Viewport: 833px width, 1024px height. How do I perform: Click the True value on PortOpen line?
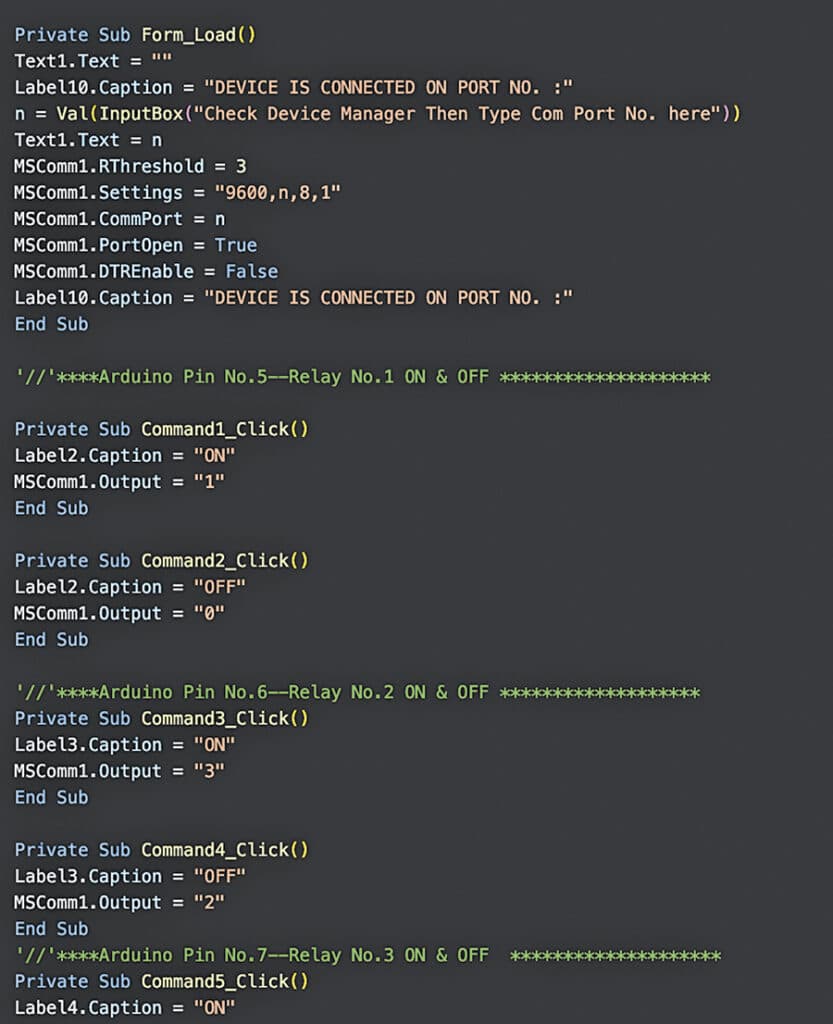click(236, 245)
